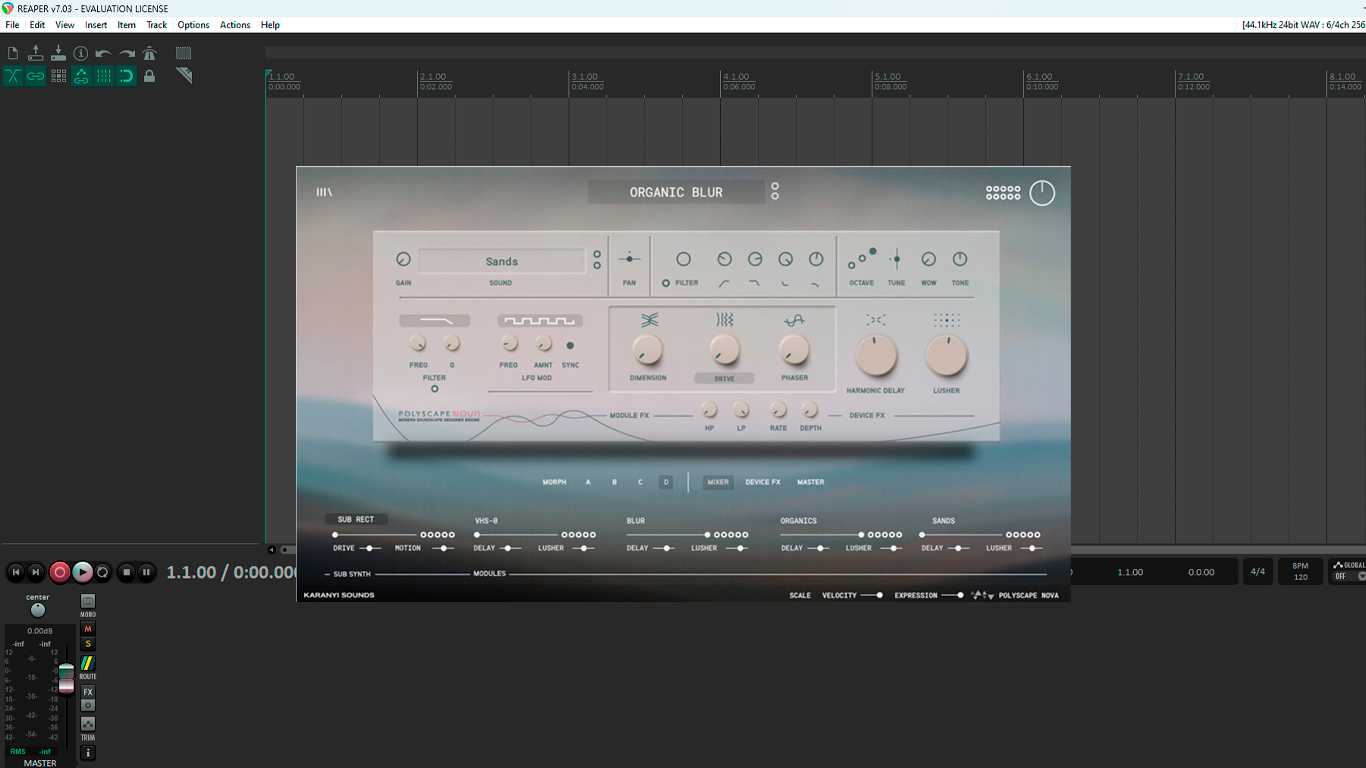Click the Phaser effect knob

(x=794, y=350)
